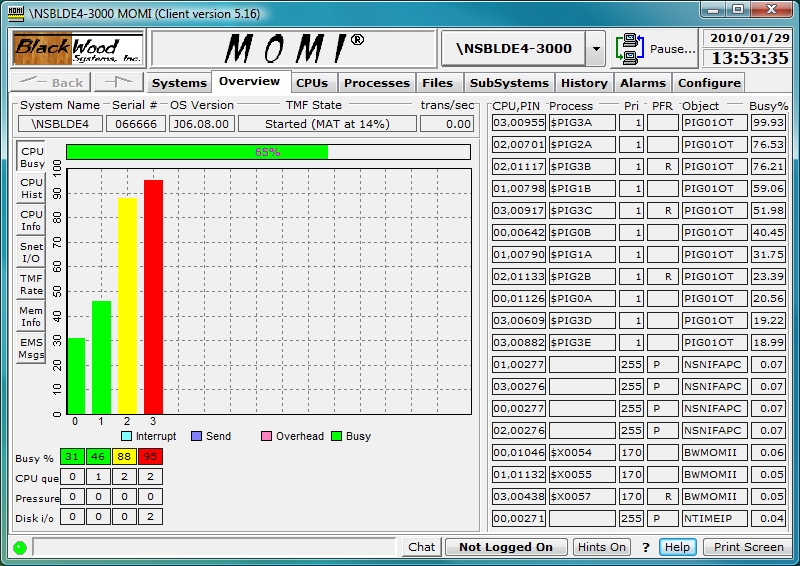This screenshot has width=800, height=566.
Task: Open the NSBLDE4-3000 system dropdown
Action: pyautogui.click(x=595, y=48)
